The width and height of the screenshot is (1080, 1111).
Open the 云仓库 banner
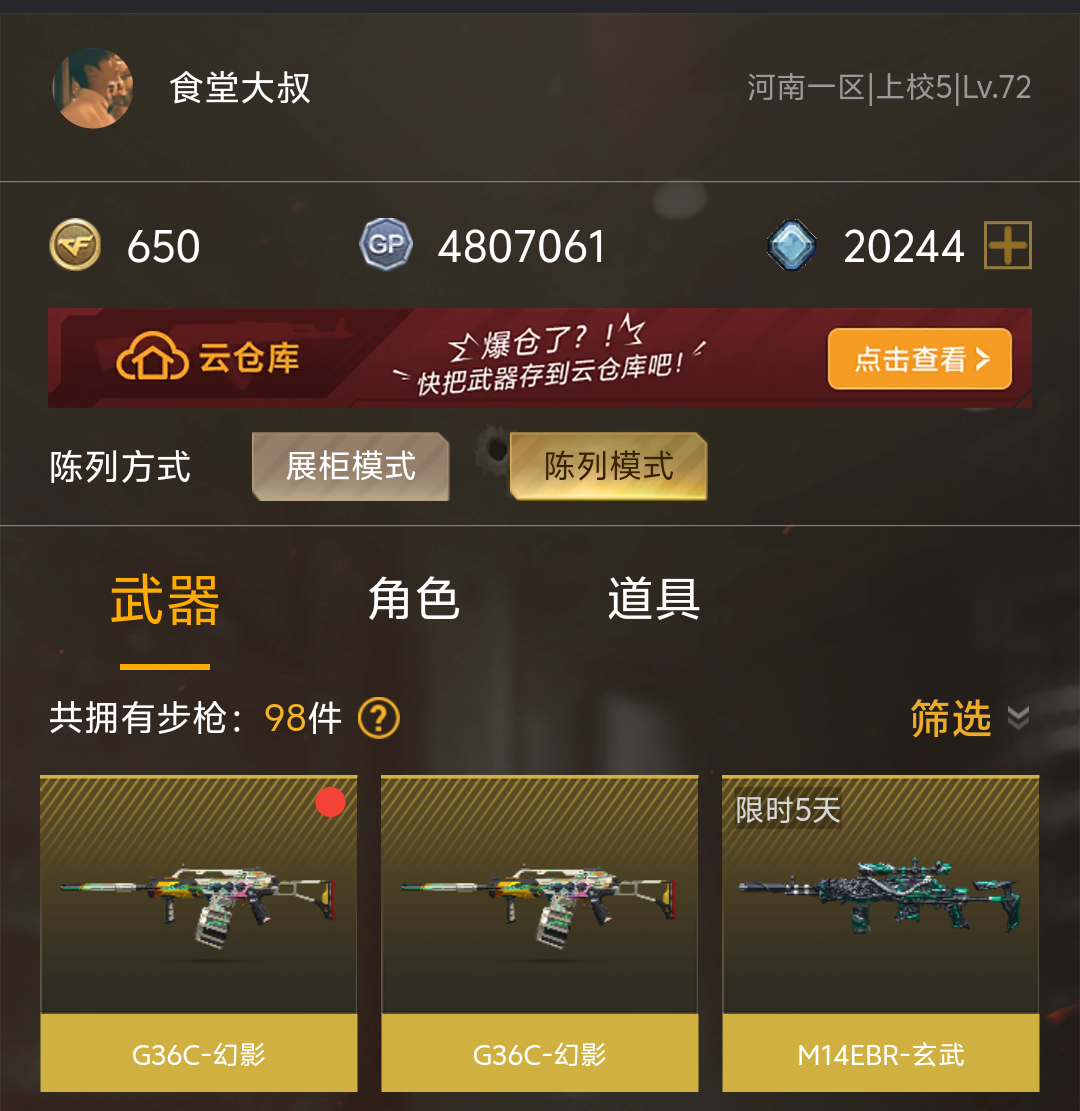pyautogui.click(x=540, y=358)
